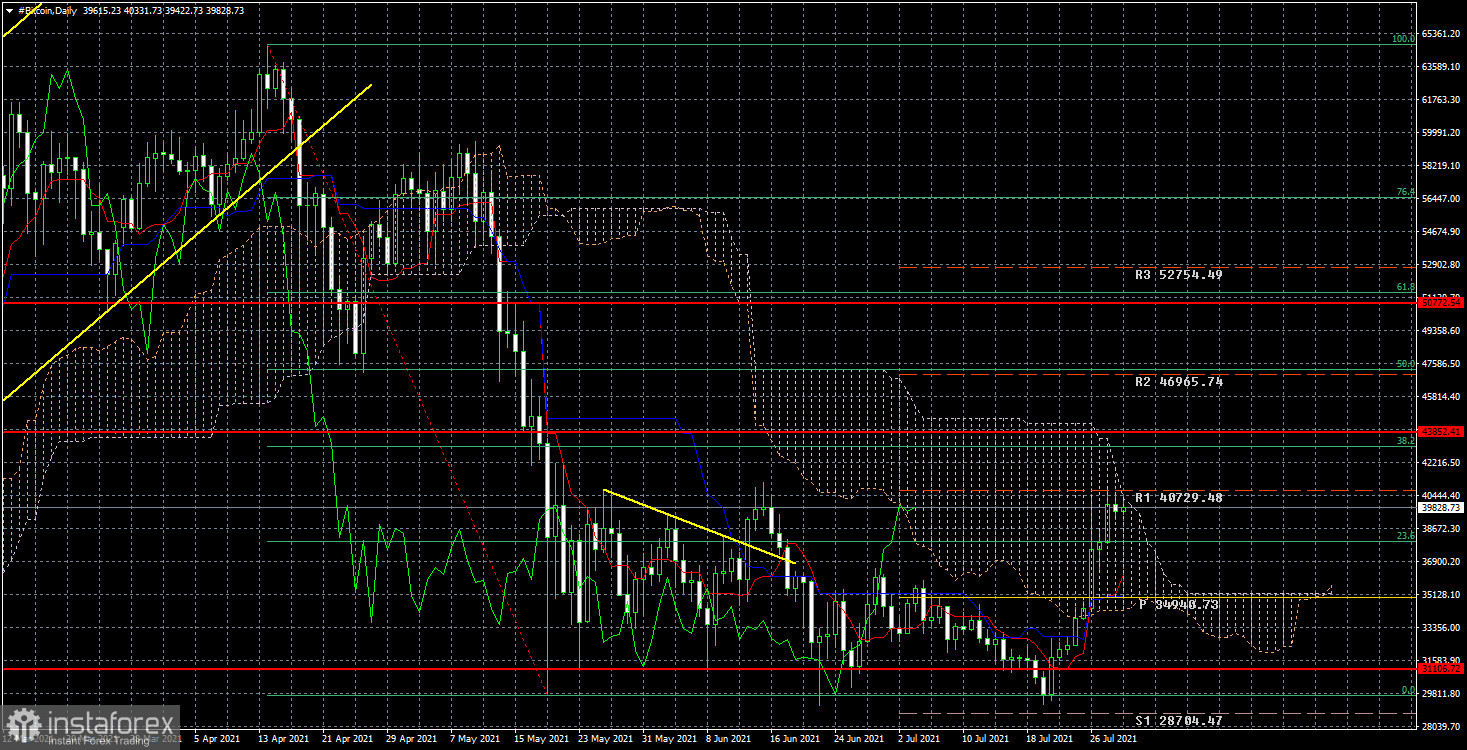Click the 26 Jul 2021 date label
Screen dimensions: 1467x750
[x=1112, y=739]
